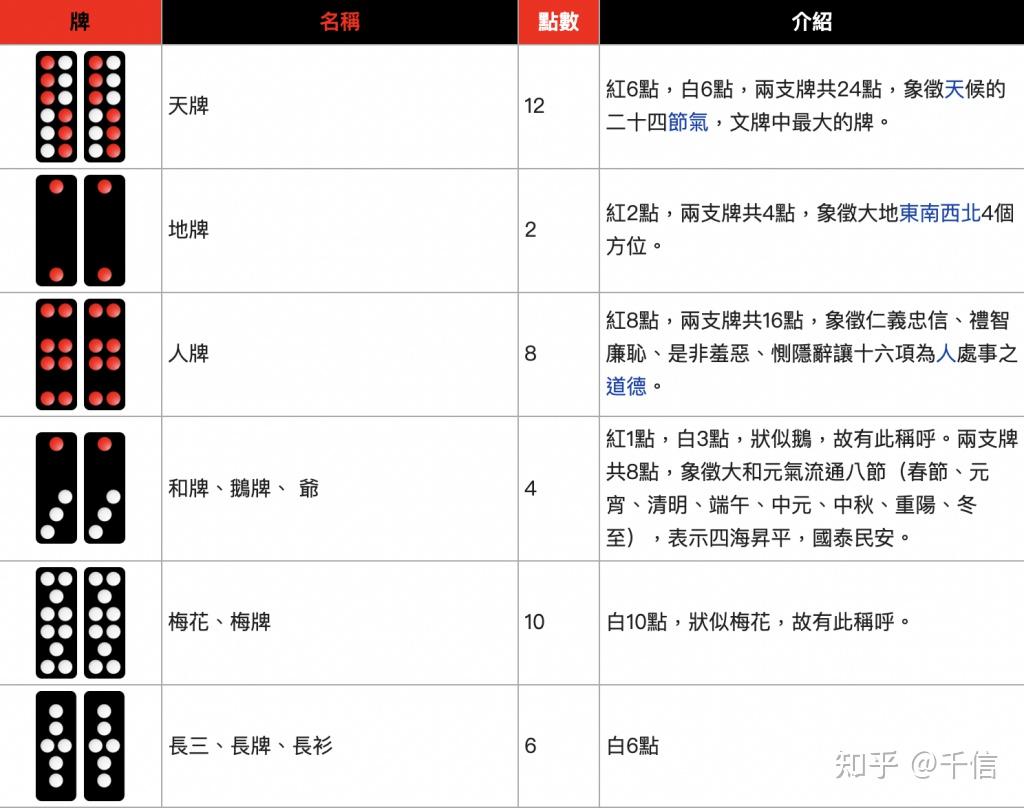Follow the 道德 link

(x=626, y=386)
